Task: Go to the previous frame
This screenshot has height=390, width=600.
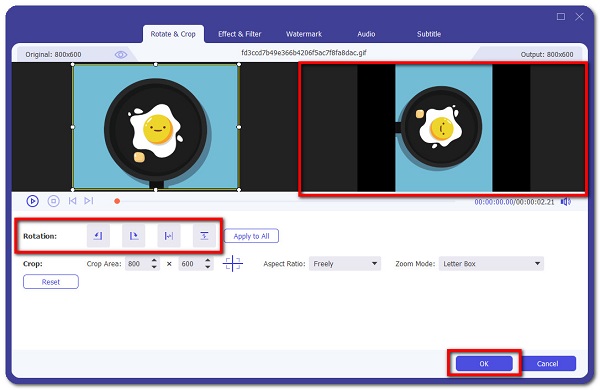Action: coord(72,201)
